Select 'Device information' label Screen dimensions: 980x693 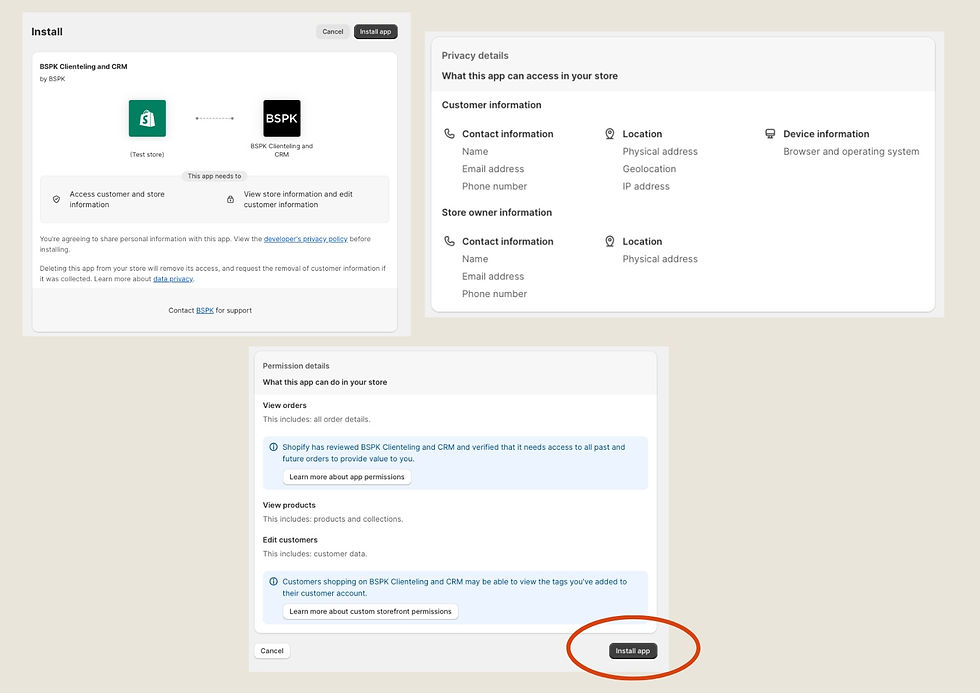click(x=826, y=134)
